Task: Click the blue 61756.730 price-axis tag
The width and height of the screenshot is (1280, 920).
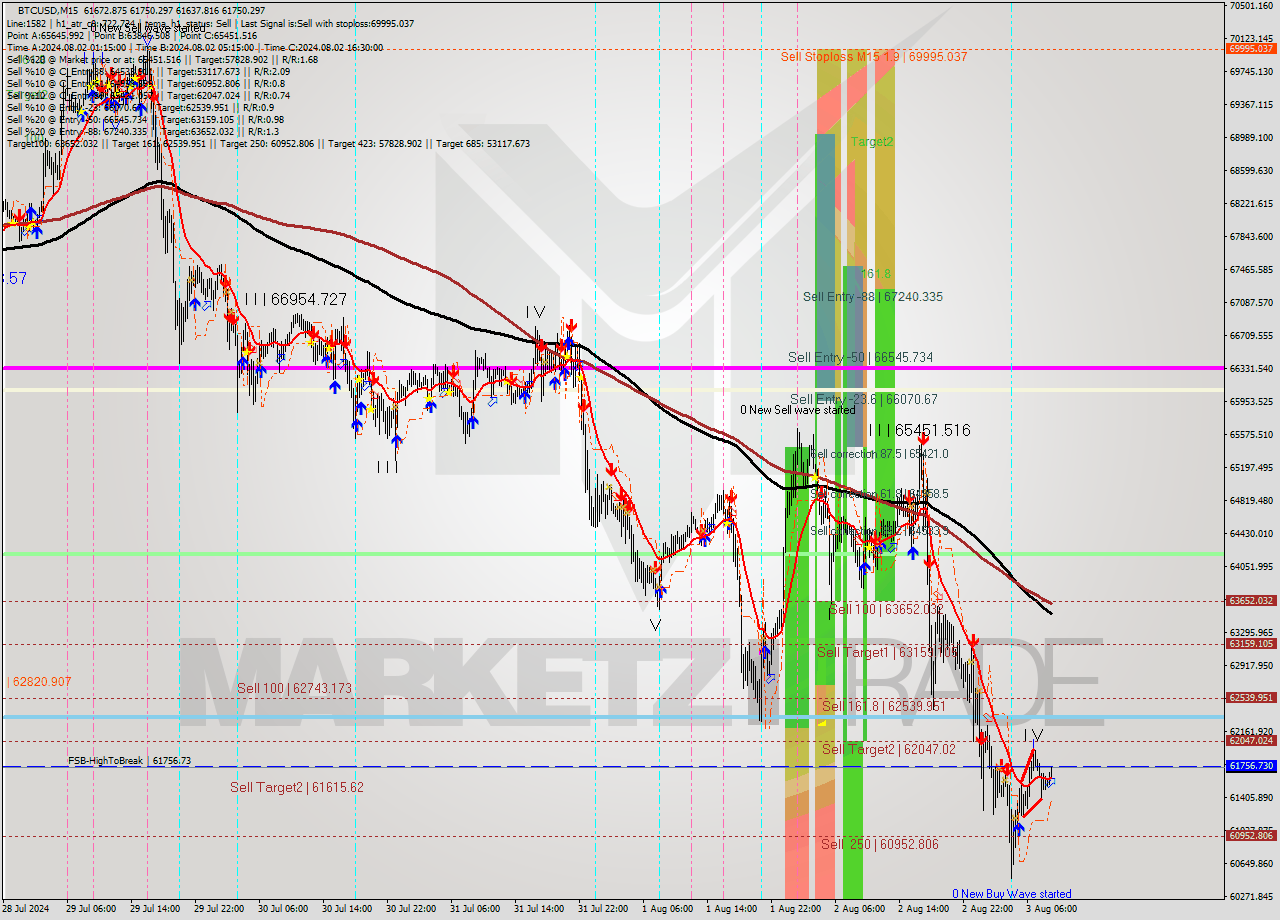Action: (1251, 766)
